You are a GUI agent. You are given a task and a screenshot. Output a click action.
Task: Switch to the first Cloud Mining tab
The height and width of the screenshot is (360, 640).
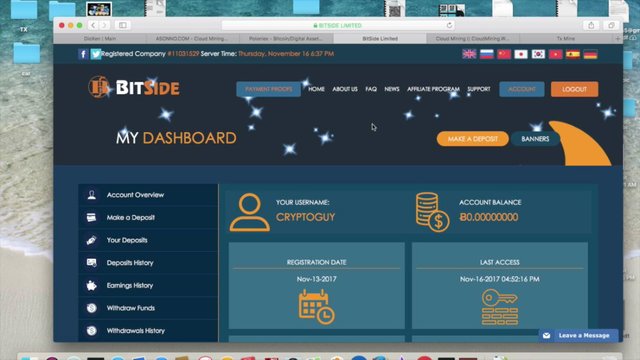coord(192,38)
